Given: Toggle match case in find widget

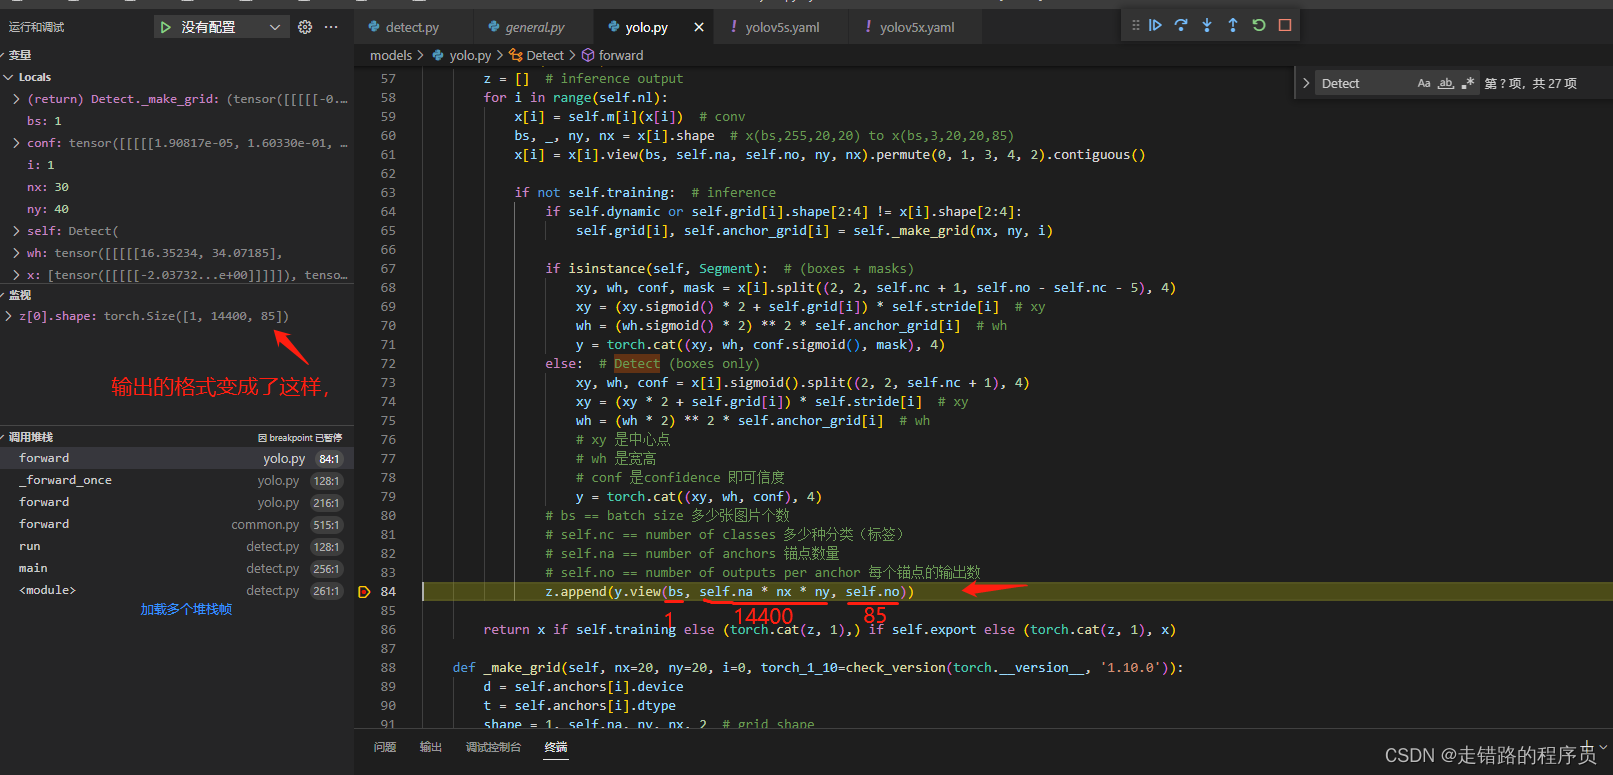Looking at the screenshot, I should (x=1424, y=83).
